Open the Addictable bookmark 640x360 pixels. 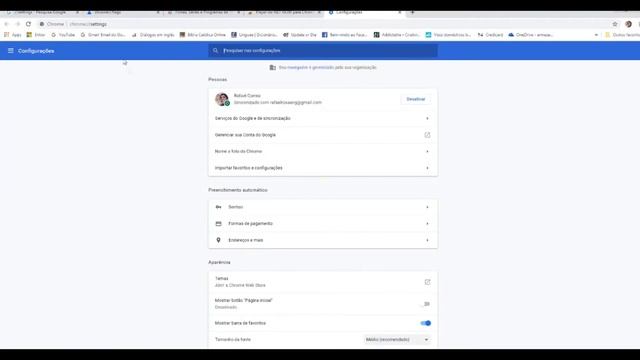pos(396,35)
